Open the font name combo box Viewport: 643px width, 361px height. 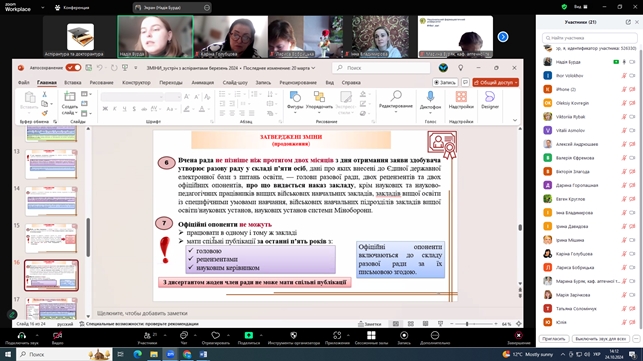[x=132, y=97]
